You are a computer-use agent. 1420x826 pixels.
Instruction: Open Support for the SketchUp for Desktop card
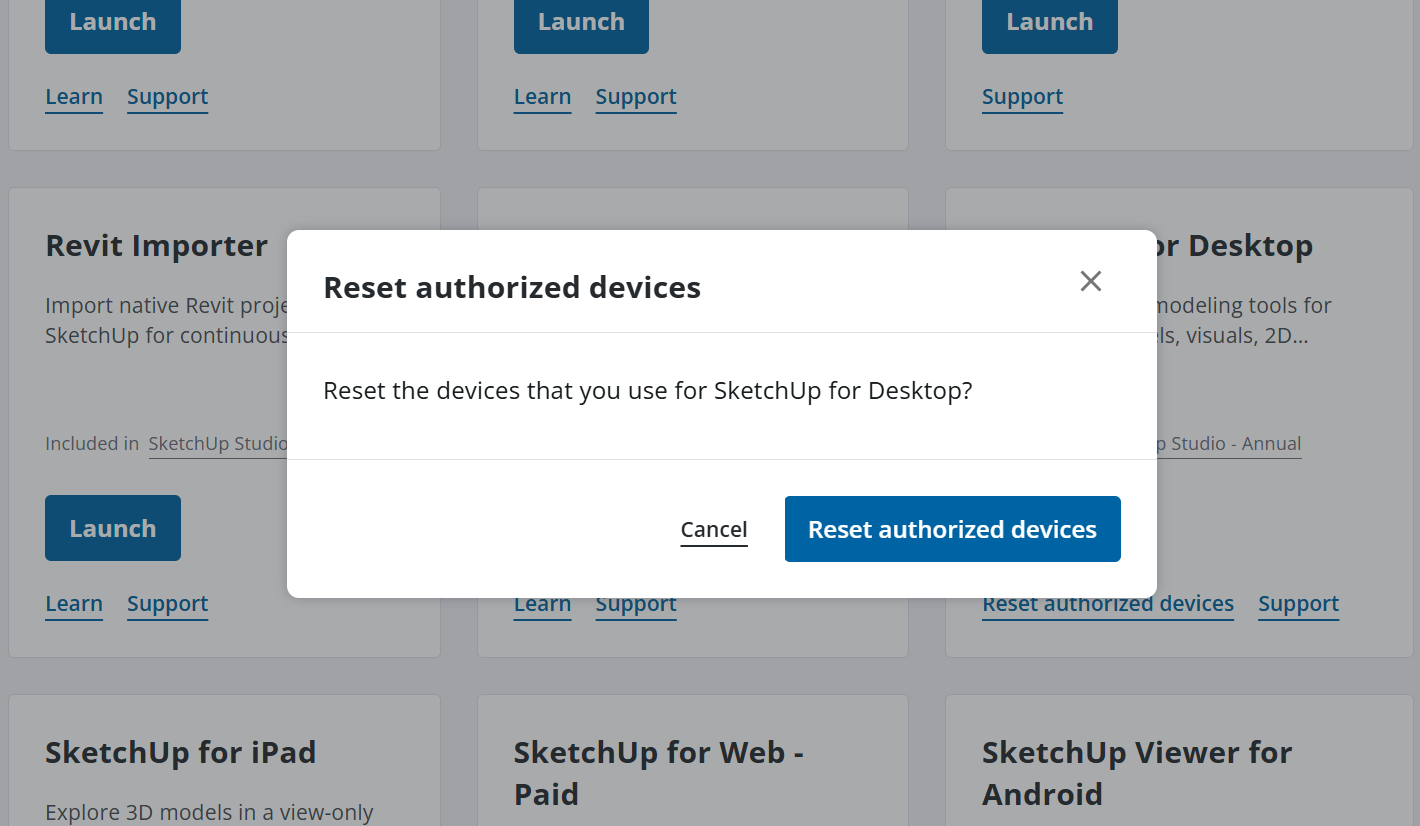coord(1298,603)
